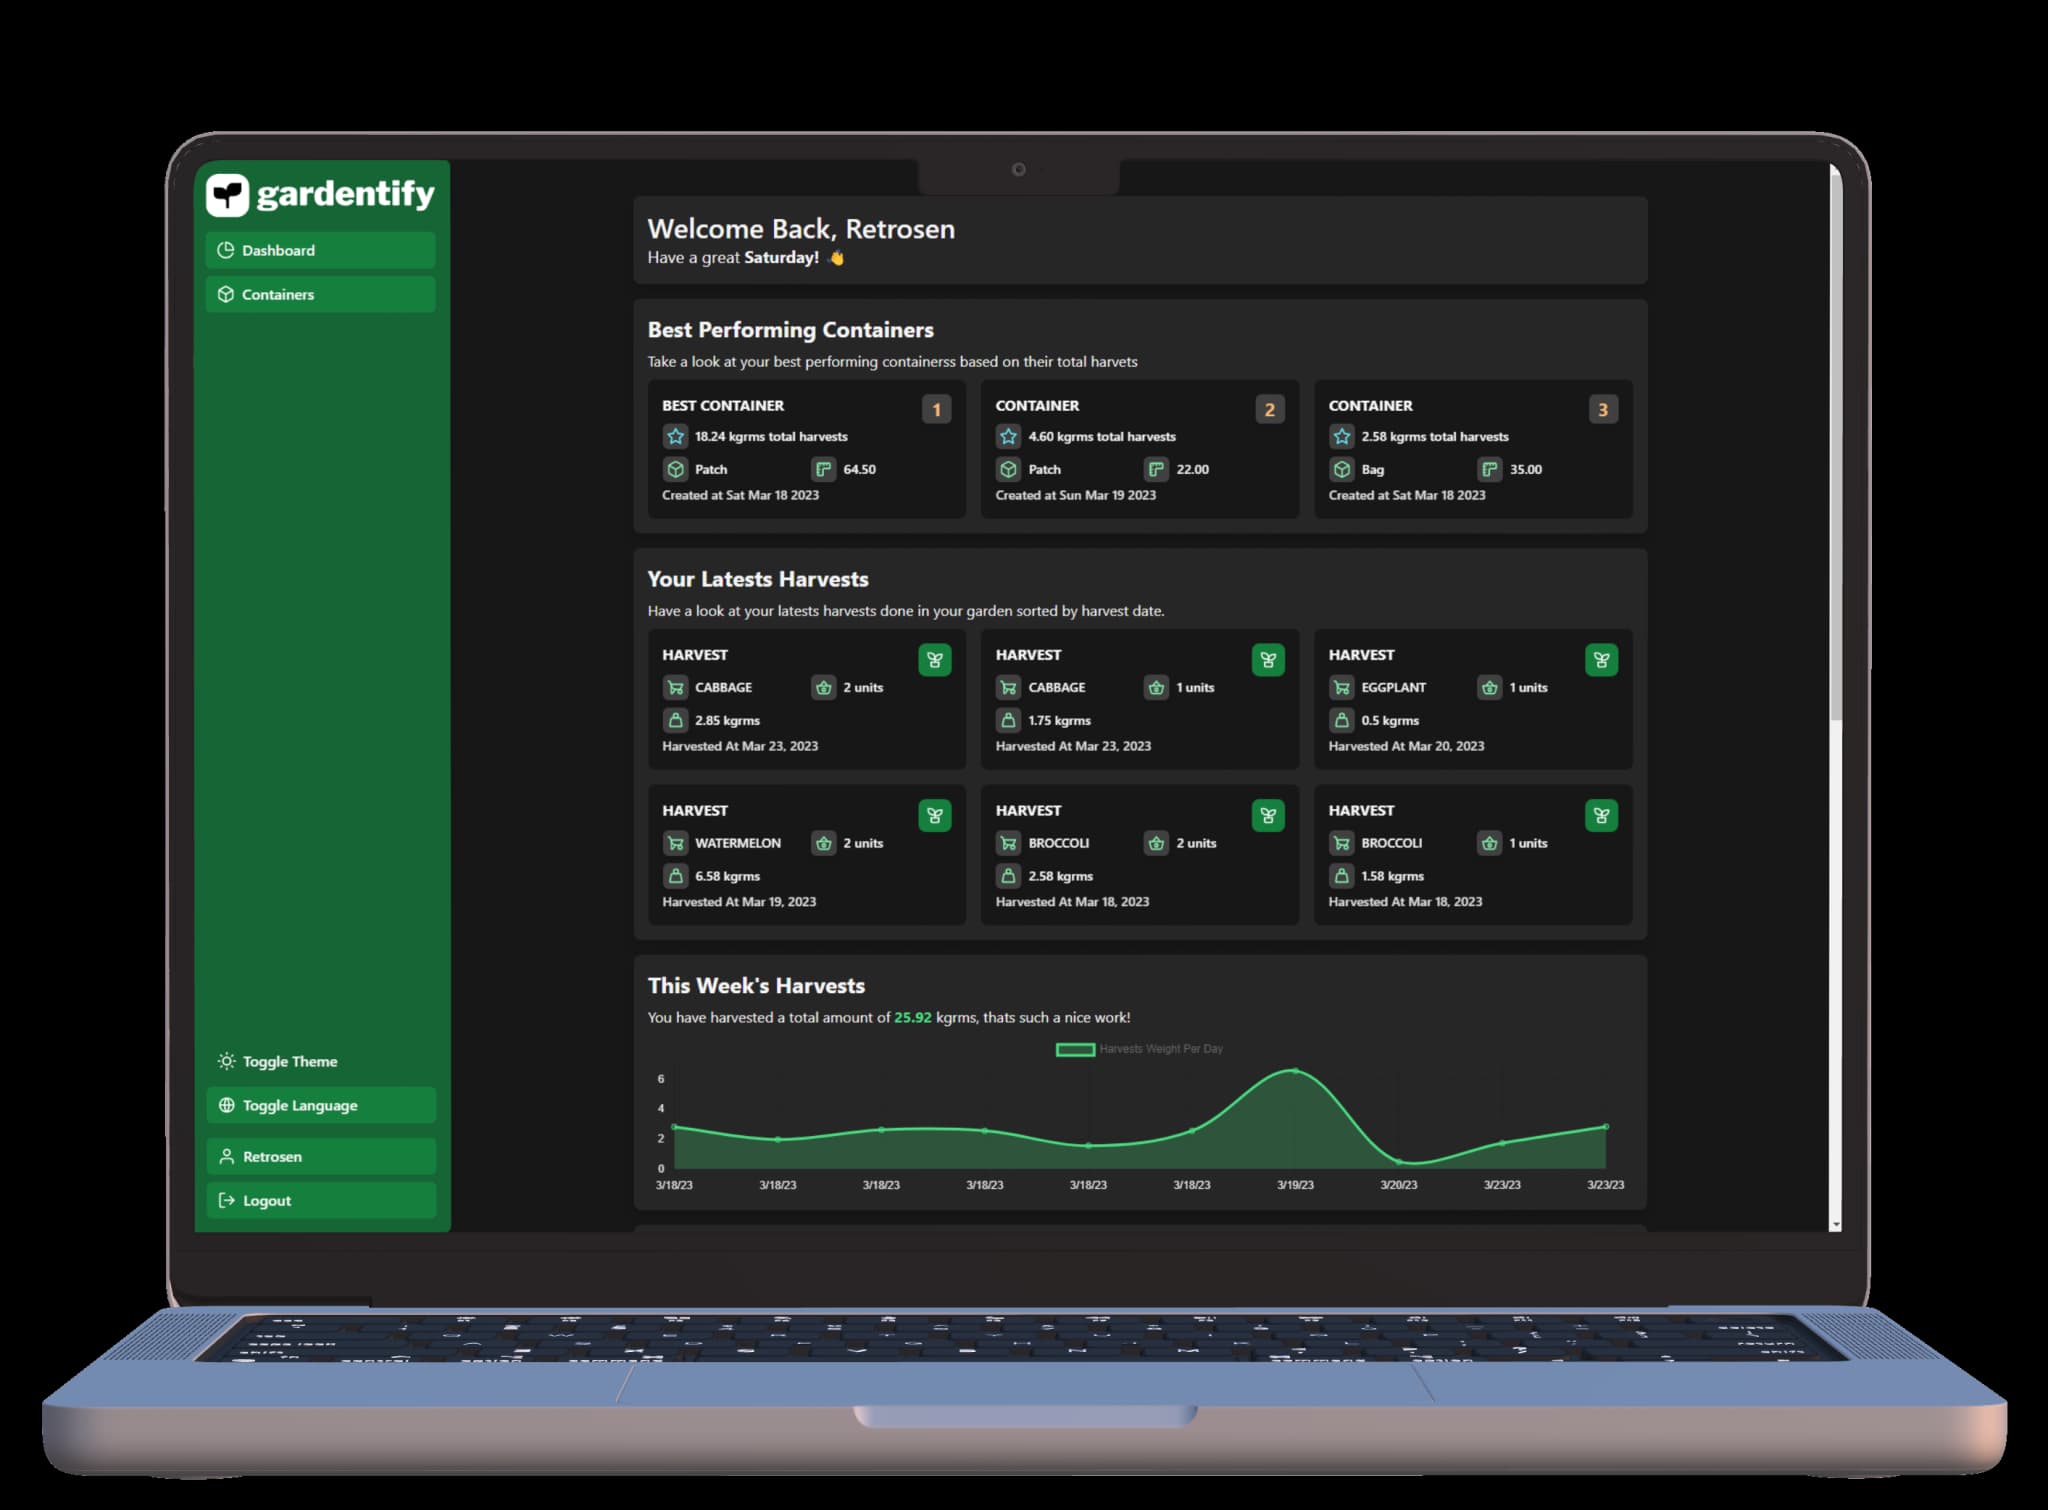Click the cart icon beside WATERMELON
This screenshot has height=1510, width=2048.
pyautogui.click(x=676, y=844)
